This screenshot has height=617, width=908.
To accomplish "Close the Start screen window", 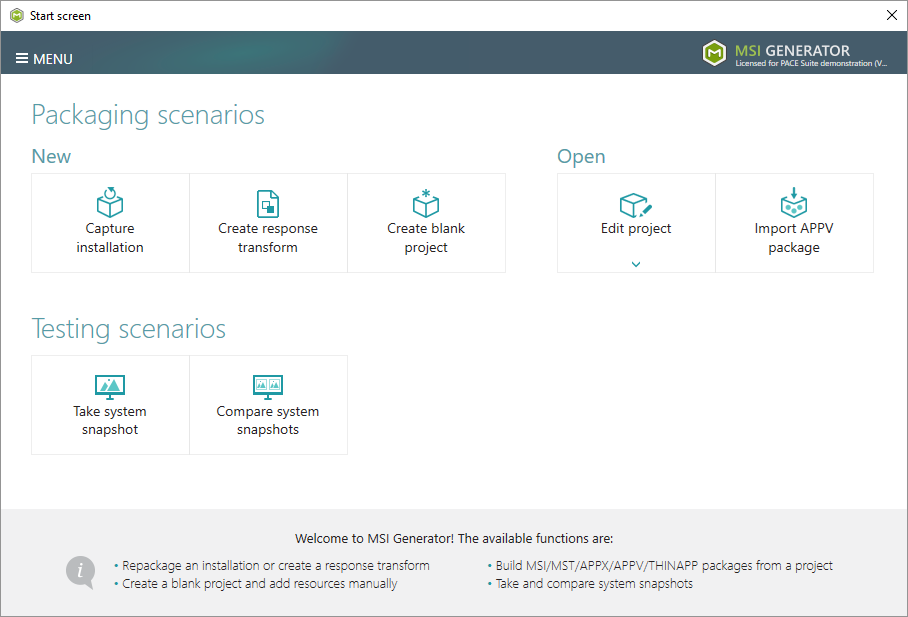I will click(892, 15).
